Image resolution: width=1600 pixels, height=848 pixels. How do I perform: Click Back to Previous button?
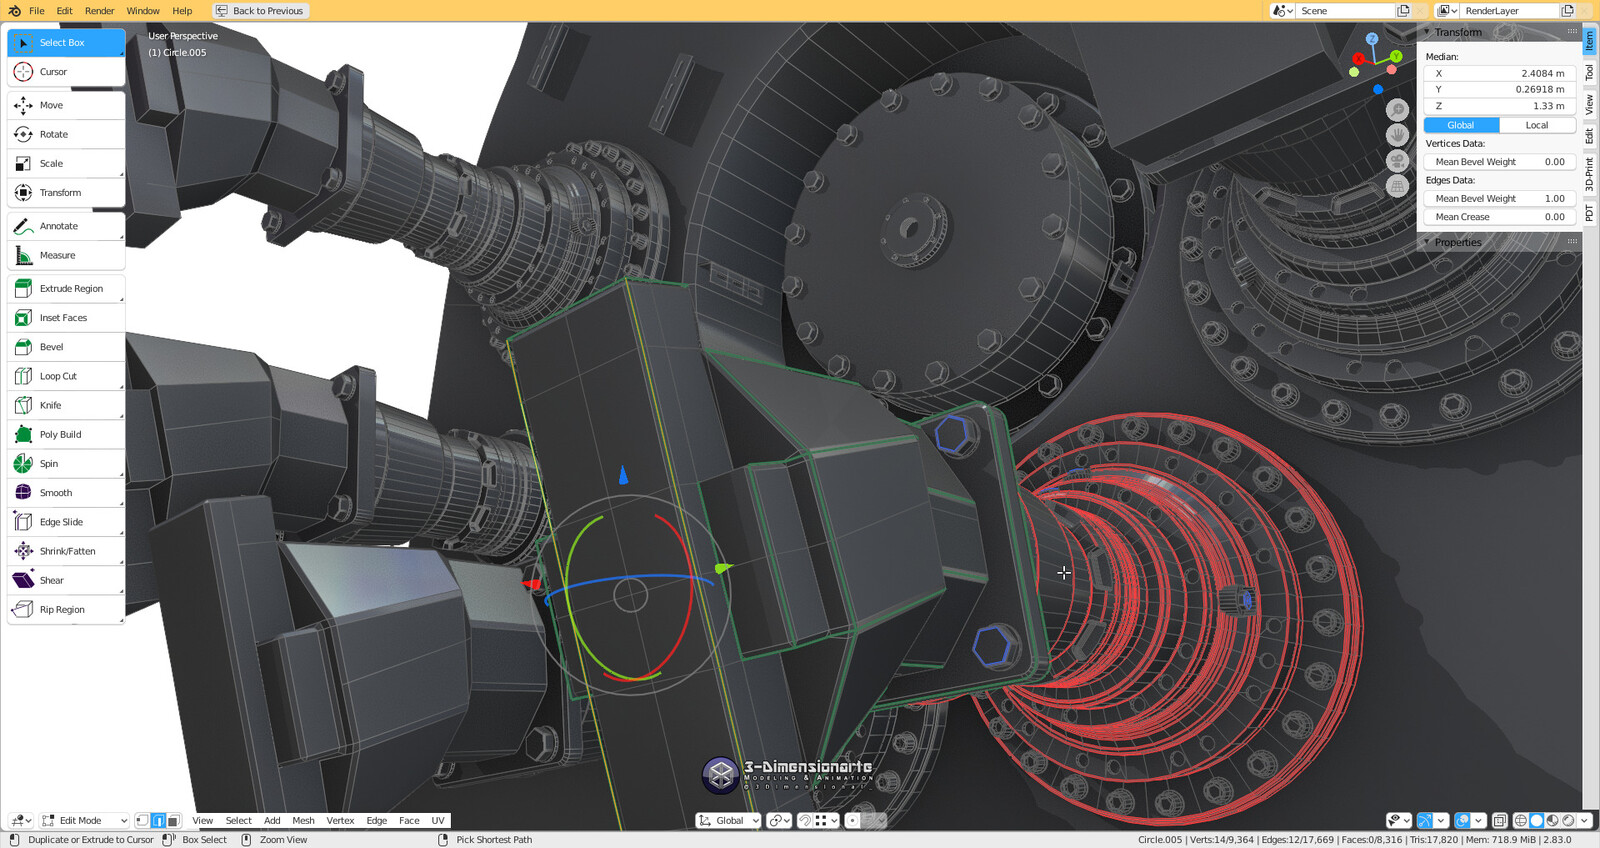pyautogui.click(x=260, y=11)
